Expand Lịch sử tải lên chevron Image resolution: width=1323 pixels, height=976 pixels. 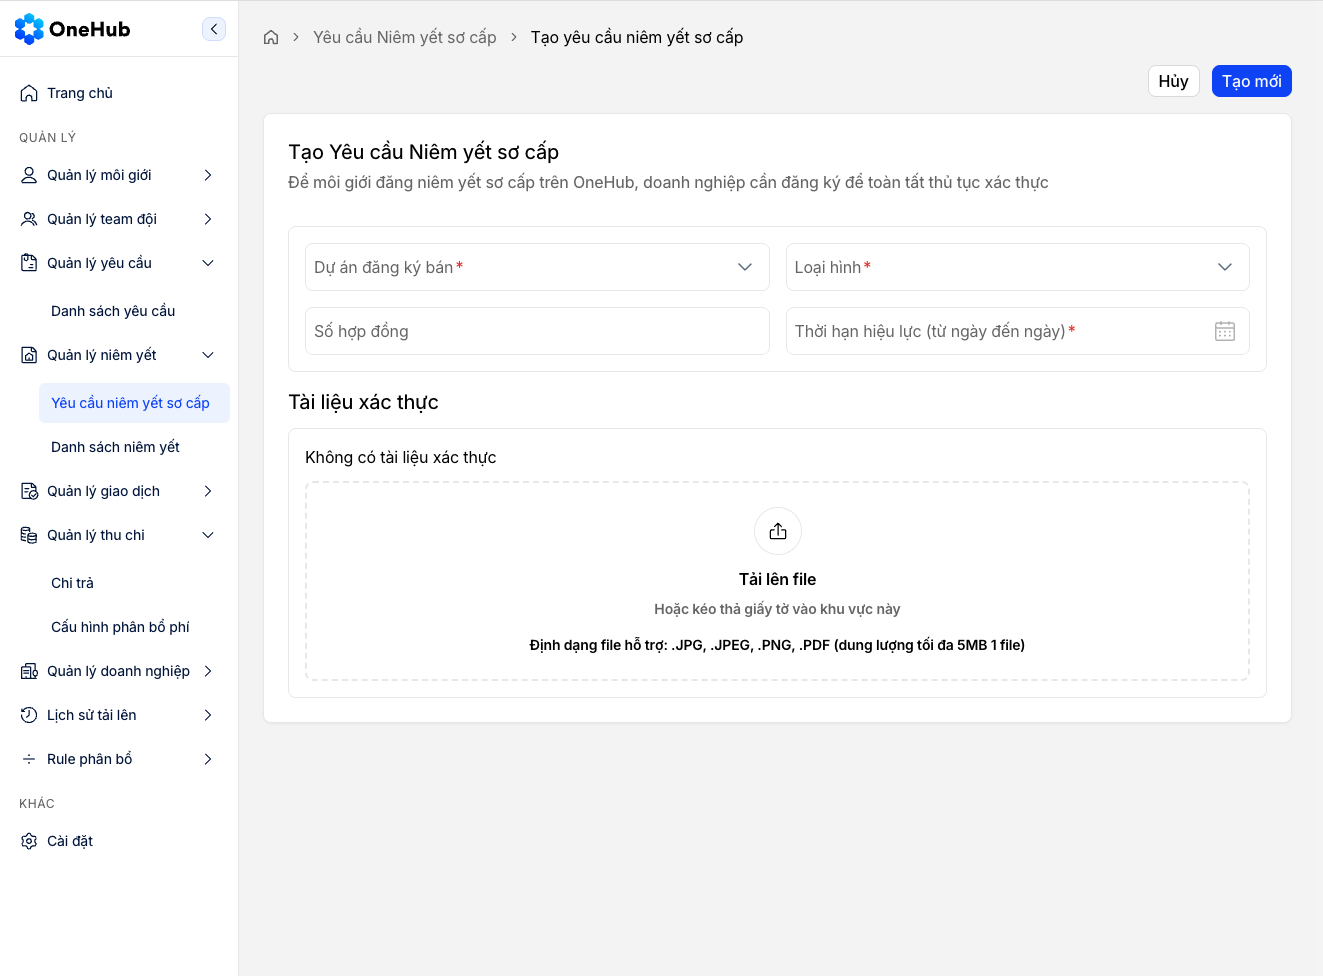click(208, 715)
